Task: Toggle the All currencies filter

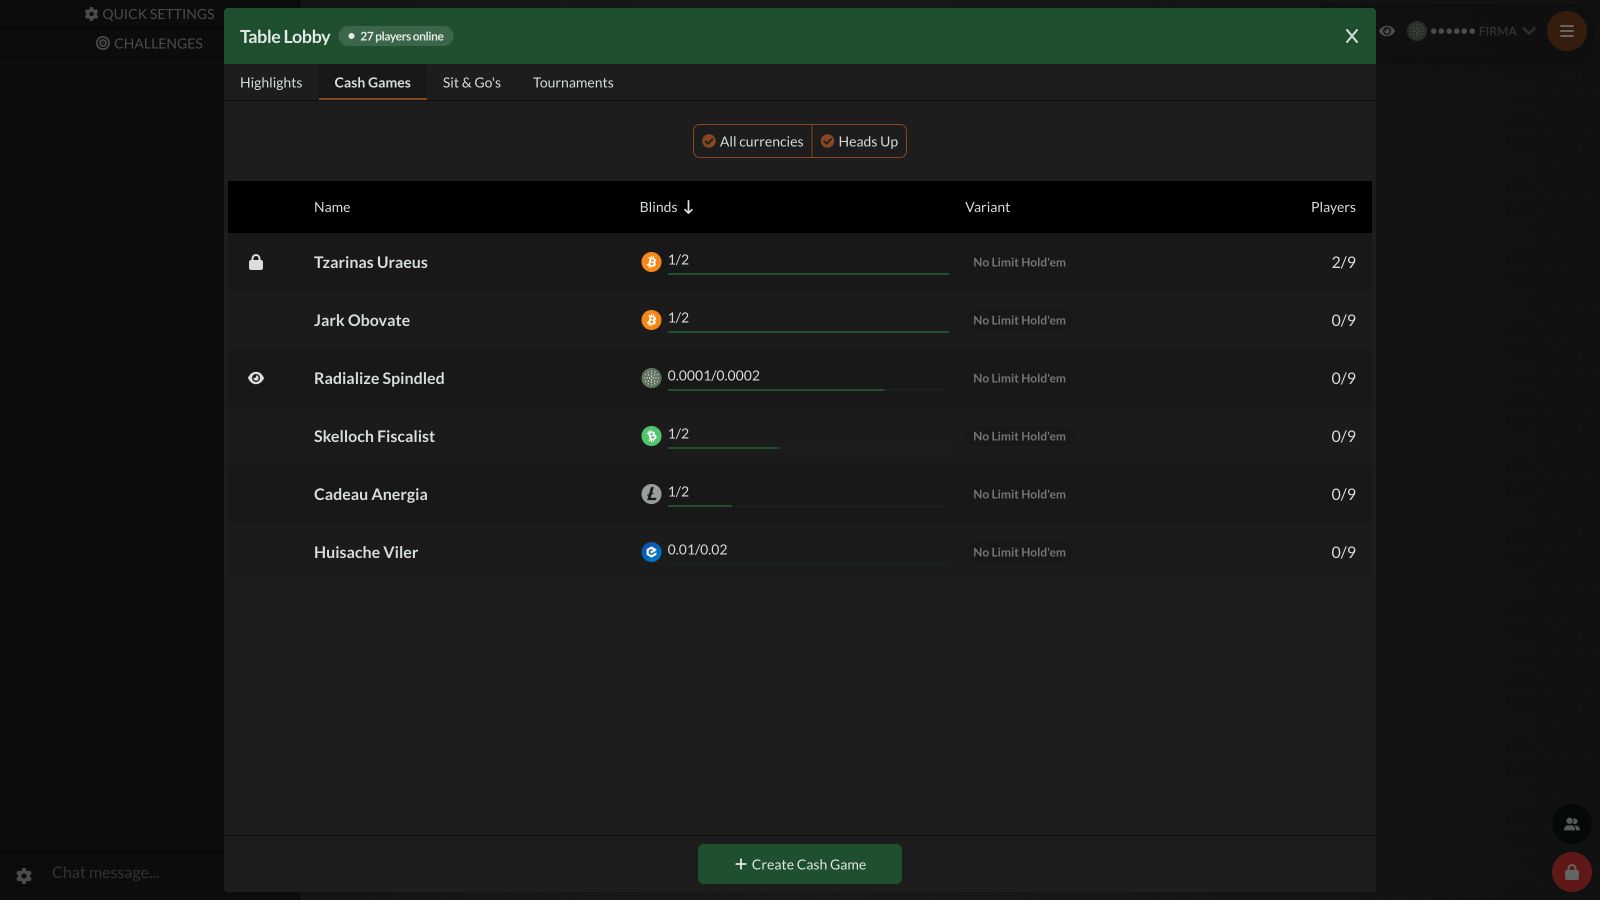Action: (x=753, y=141)
